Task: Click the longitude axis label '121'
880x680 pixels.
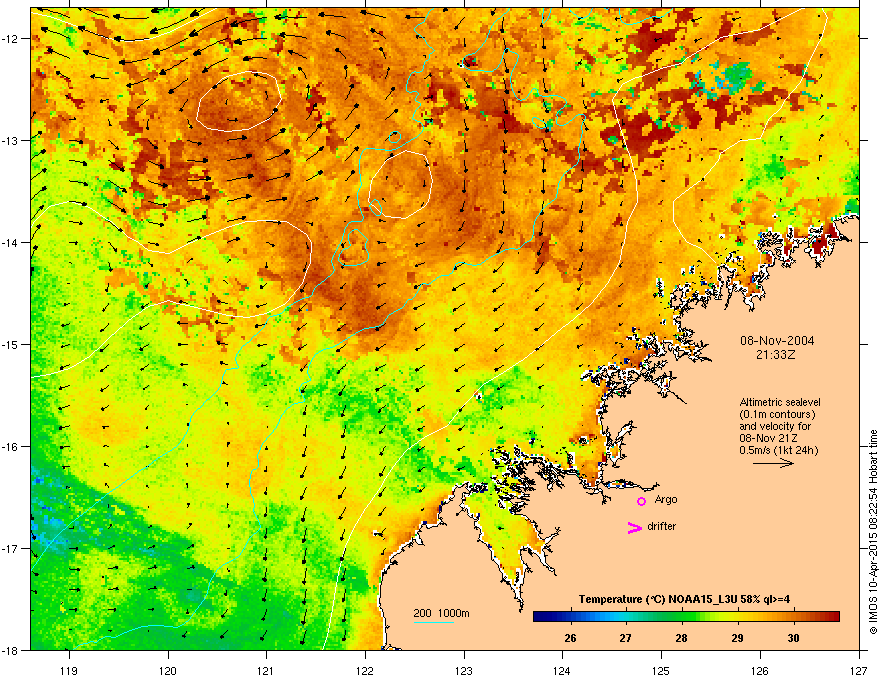Action: (266, 670)
